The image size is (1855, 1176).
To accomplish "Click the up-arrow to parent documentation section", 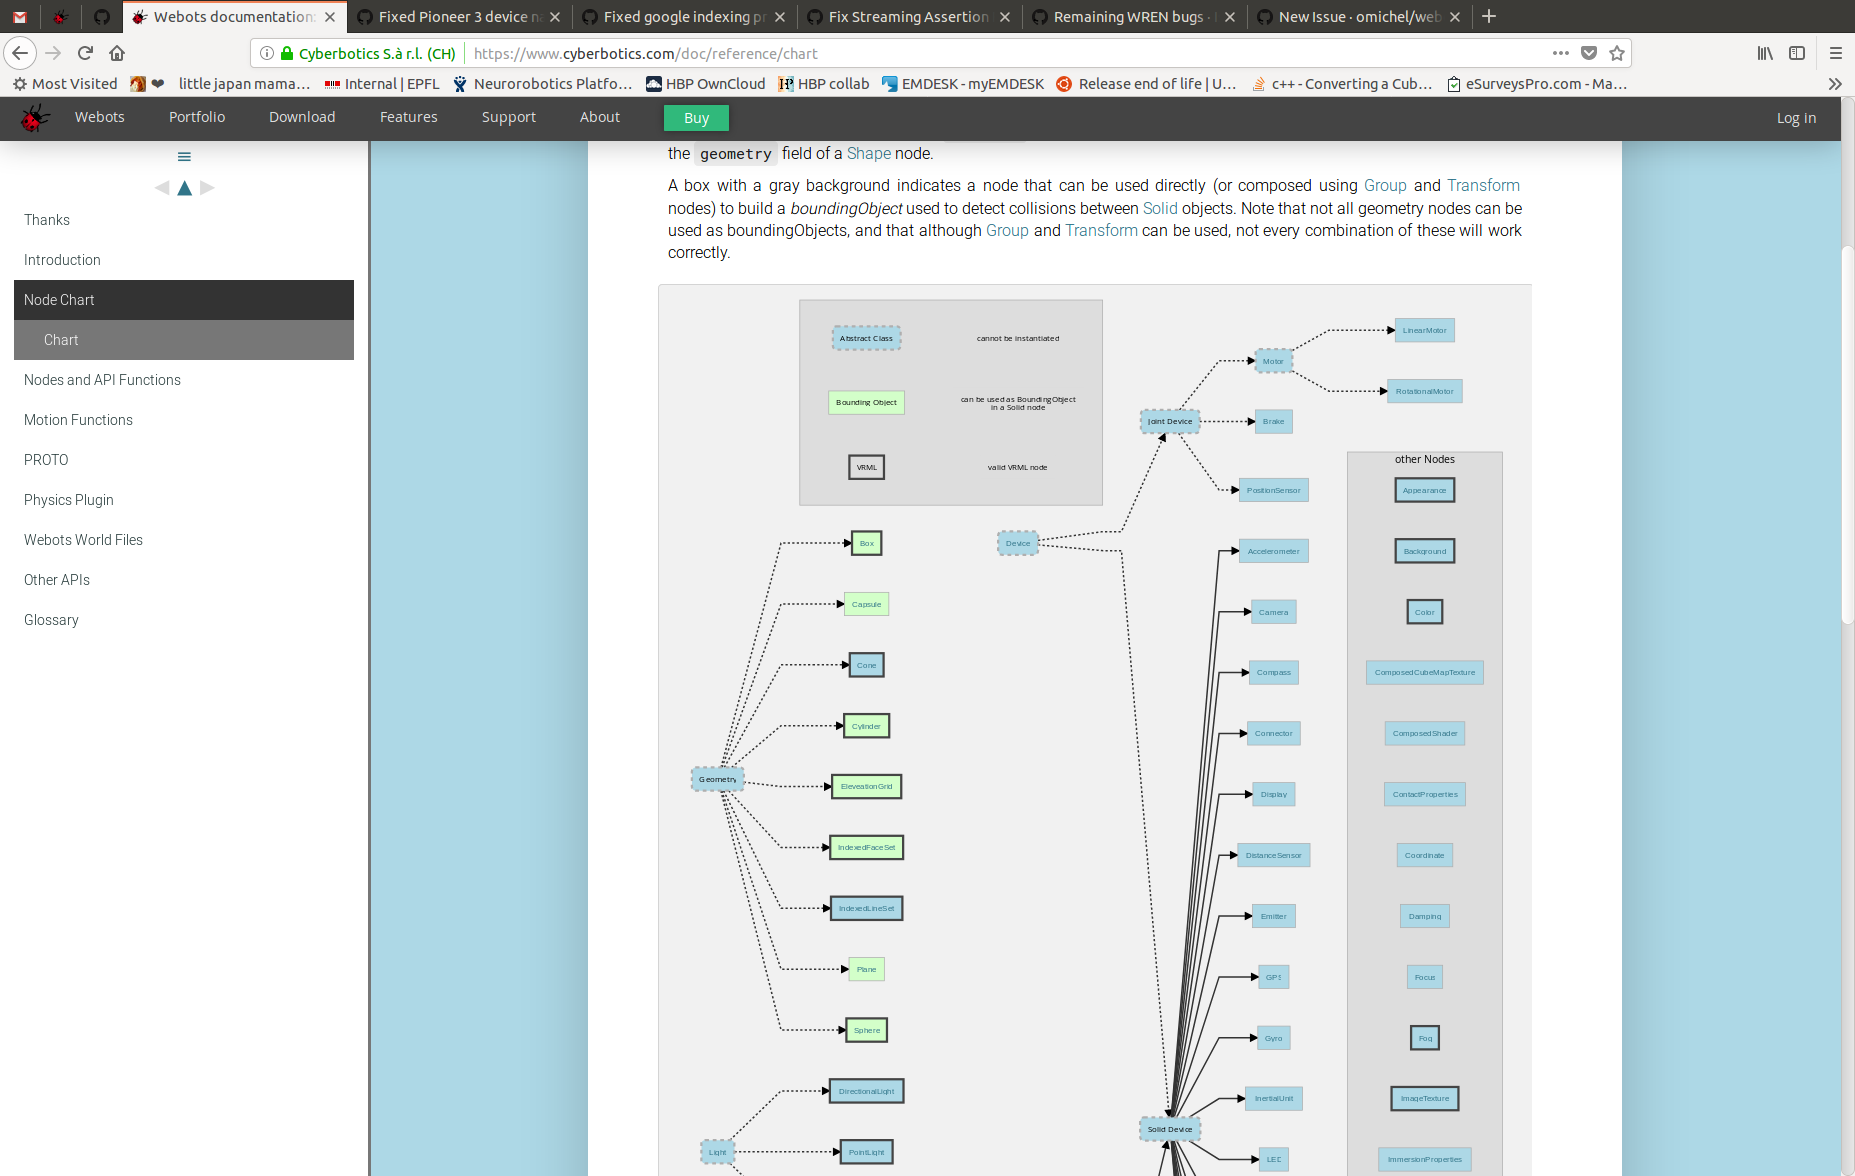I will pos(184,187).
